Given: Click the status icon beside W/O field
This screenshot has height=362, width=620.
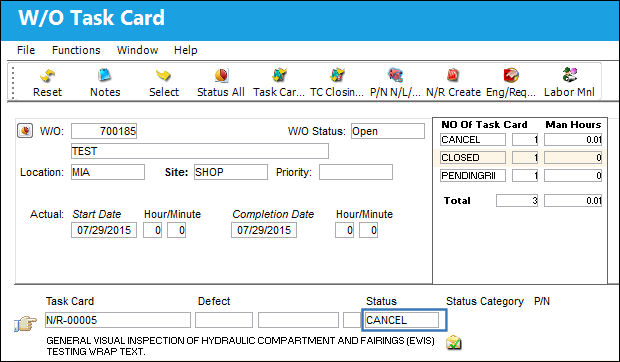Looking at the screenshot, I should pyautogui.click(x=25, y=130).
